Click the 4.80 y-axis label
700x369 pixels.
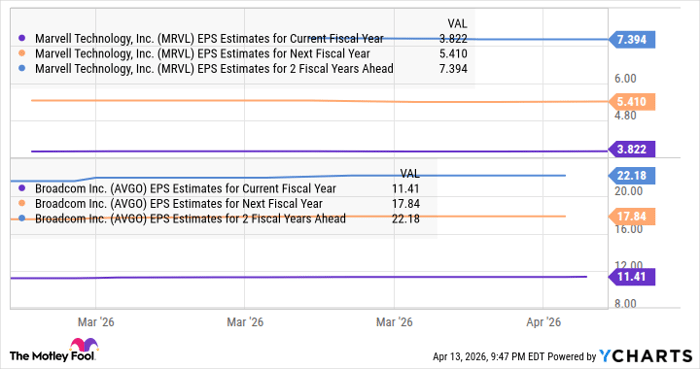coord(625,116)
